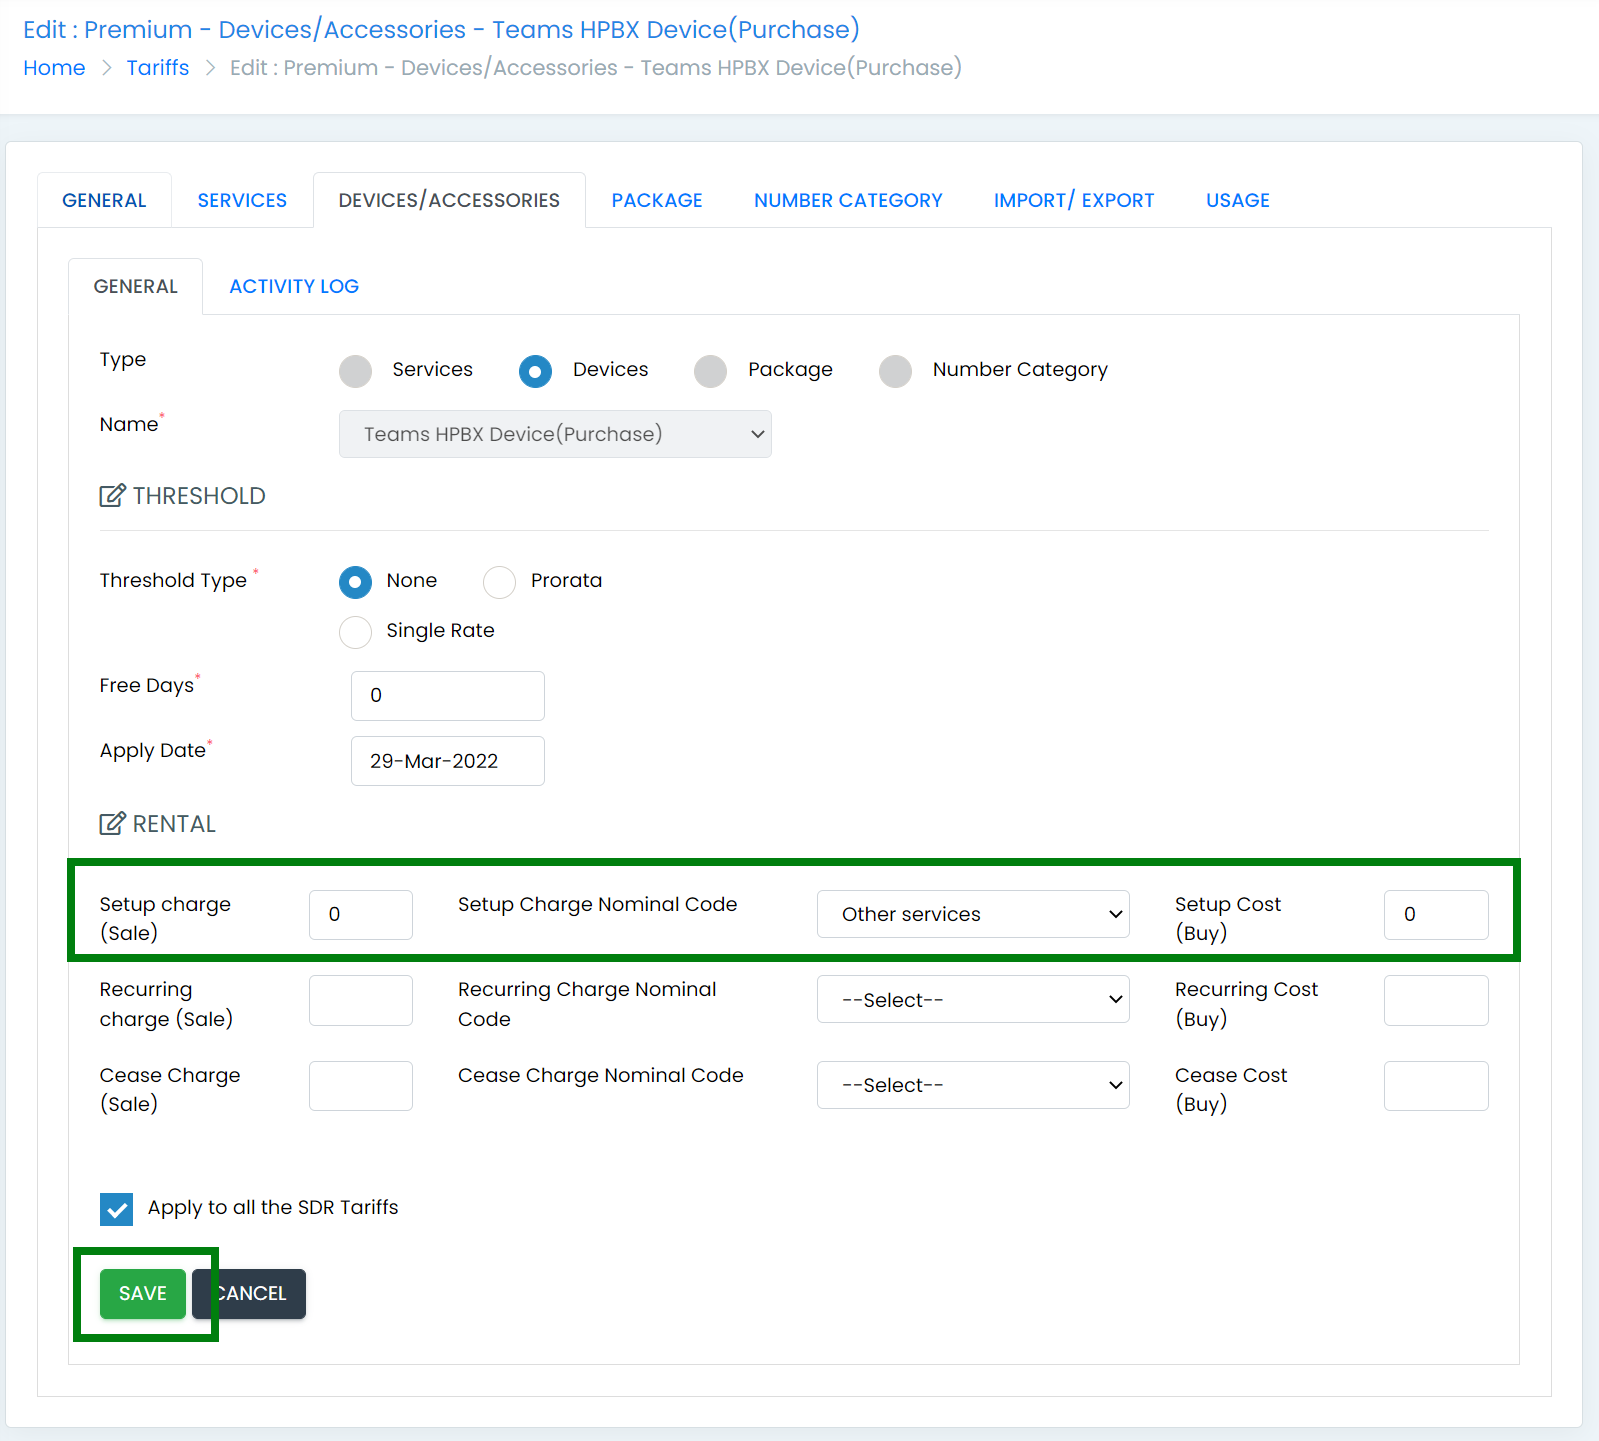Screen dimensions: 1599x1441
Task: Open the DEVICES/ACCESSORIES tab
Action: click(x=449, y=200)
